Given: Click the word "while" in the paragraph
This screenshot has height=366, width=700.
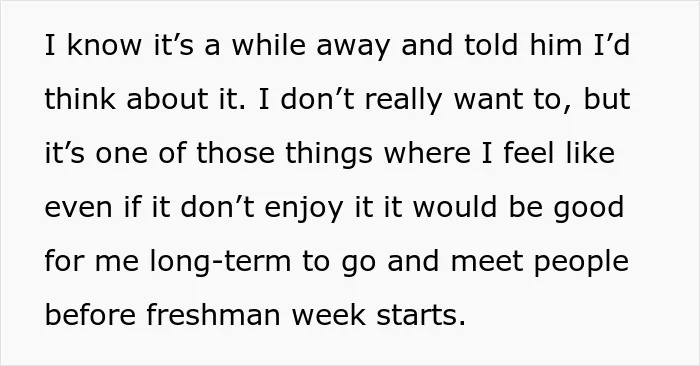Looking at the screenshot, I should click(269, 45).
